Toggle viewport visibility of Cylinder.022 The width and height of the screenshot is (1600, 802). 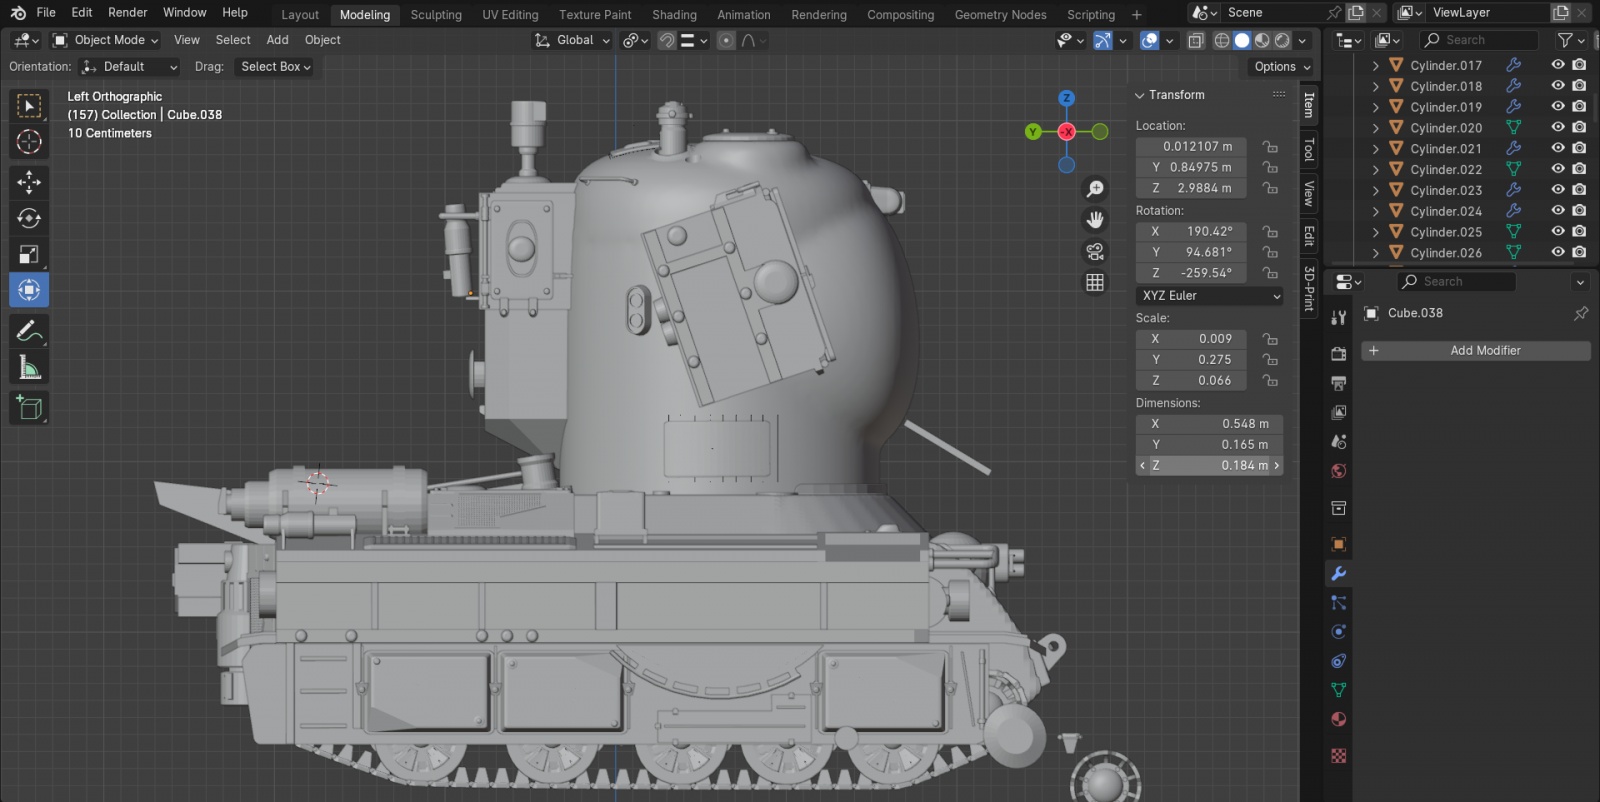click(1557, 169)
